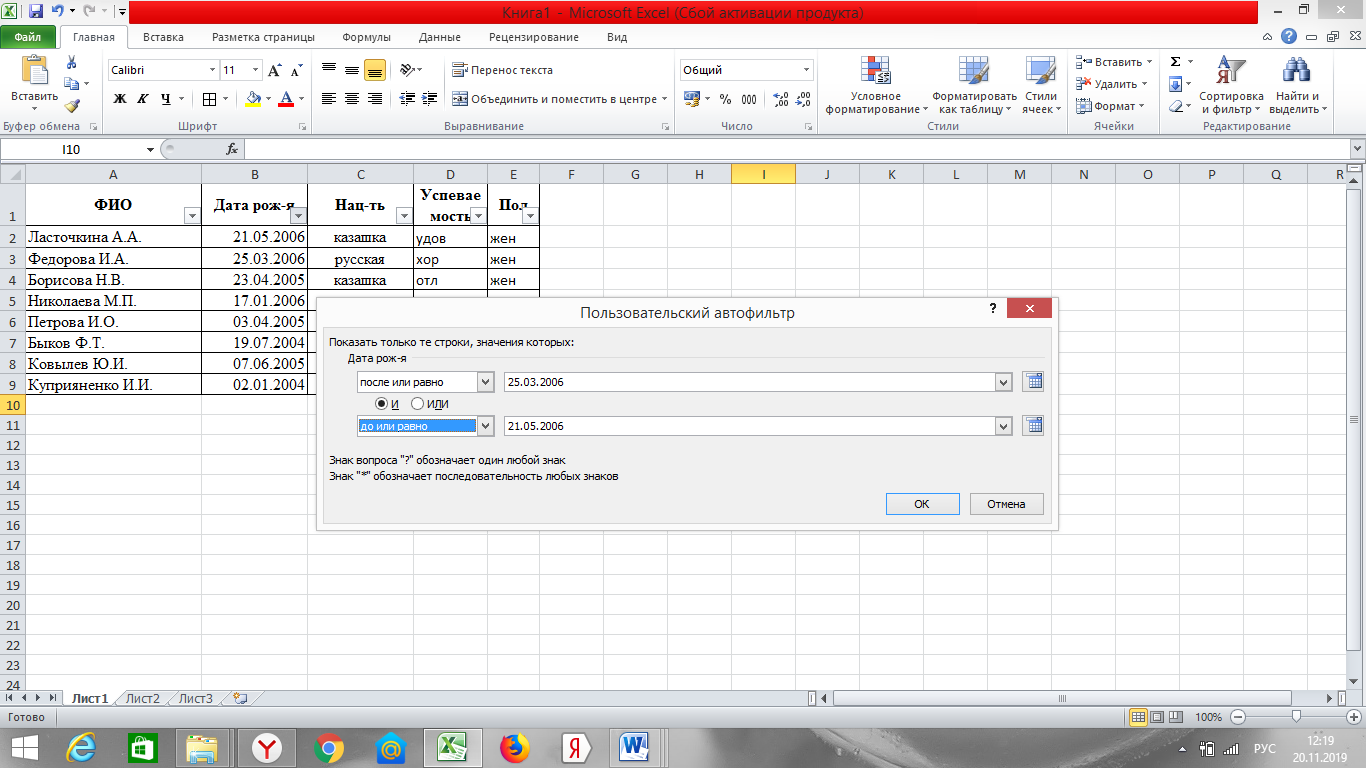
Task: Open the ФИО column filter dropdown
Action: click(192, 216)
